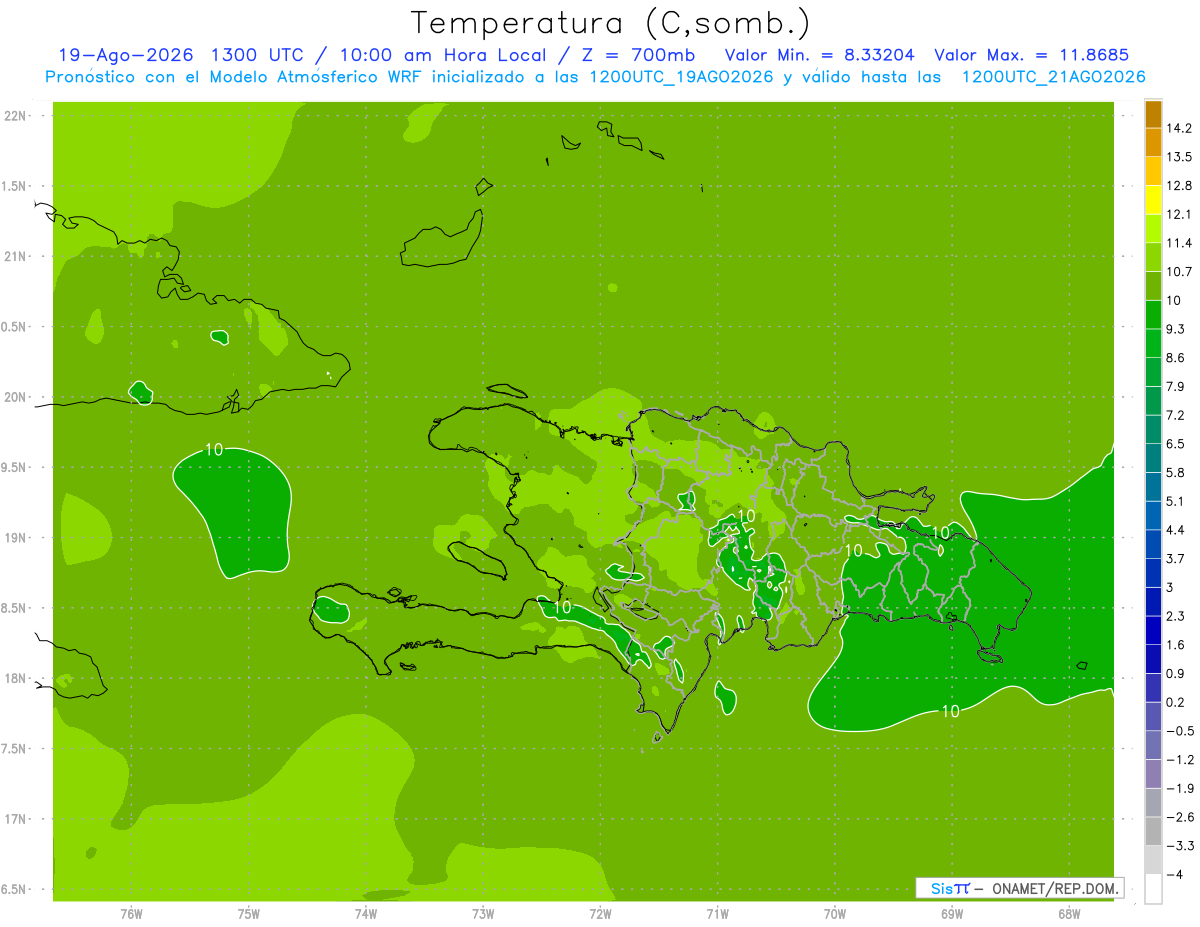The image size is (1200, 927).
Task: Pick the yellow swatch between 12.1 and 12.8
Action: 1153,200
